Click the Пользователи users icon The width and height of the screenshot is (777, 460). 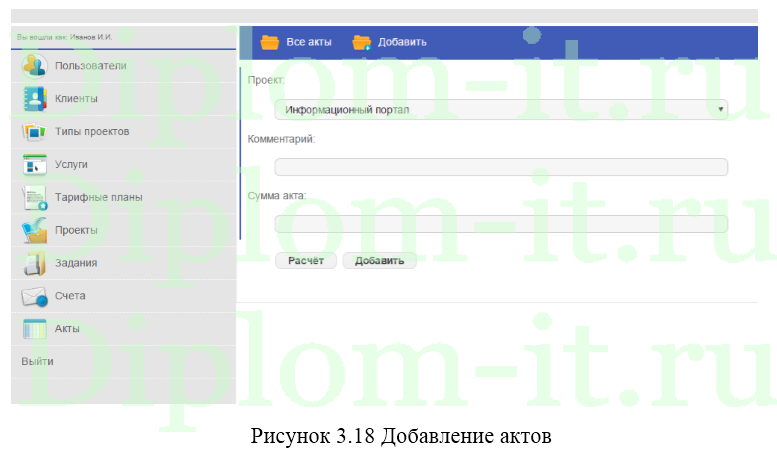[35, 66]
